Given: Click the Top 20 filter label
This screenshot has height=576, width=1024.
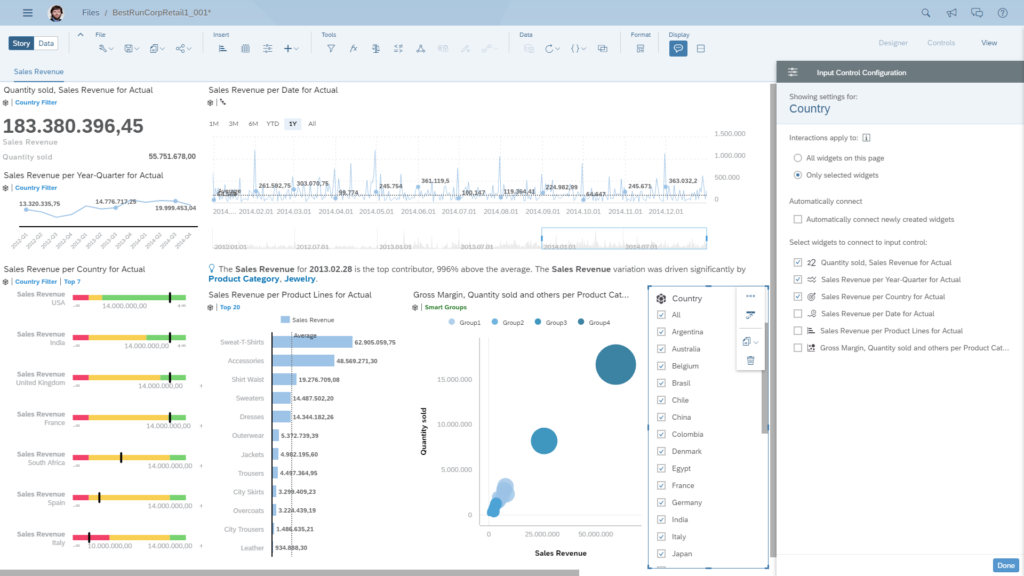Looking at the screenshot, I should tap(230, 307).
